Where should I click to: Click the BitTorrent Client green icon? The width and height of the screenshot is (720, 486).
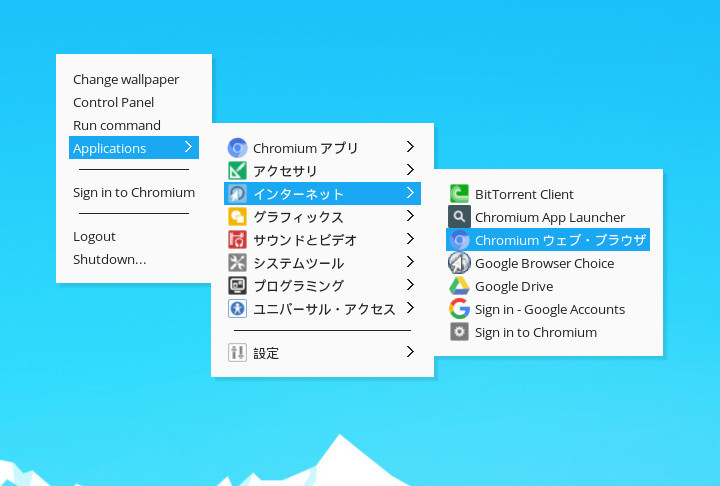(x=459, y=194)
